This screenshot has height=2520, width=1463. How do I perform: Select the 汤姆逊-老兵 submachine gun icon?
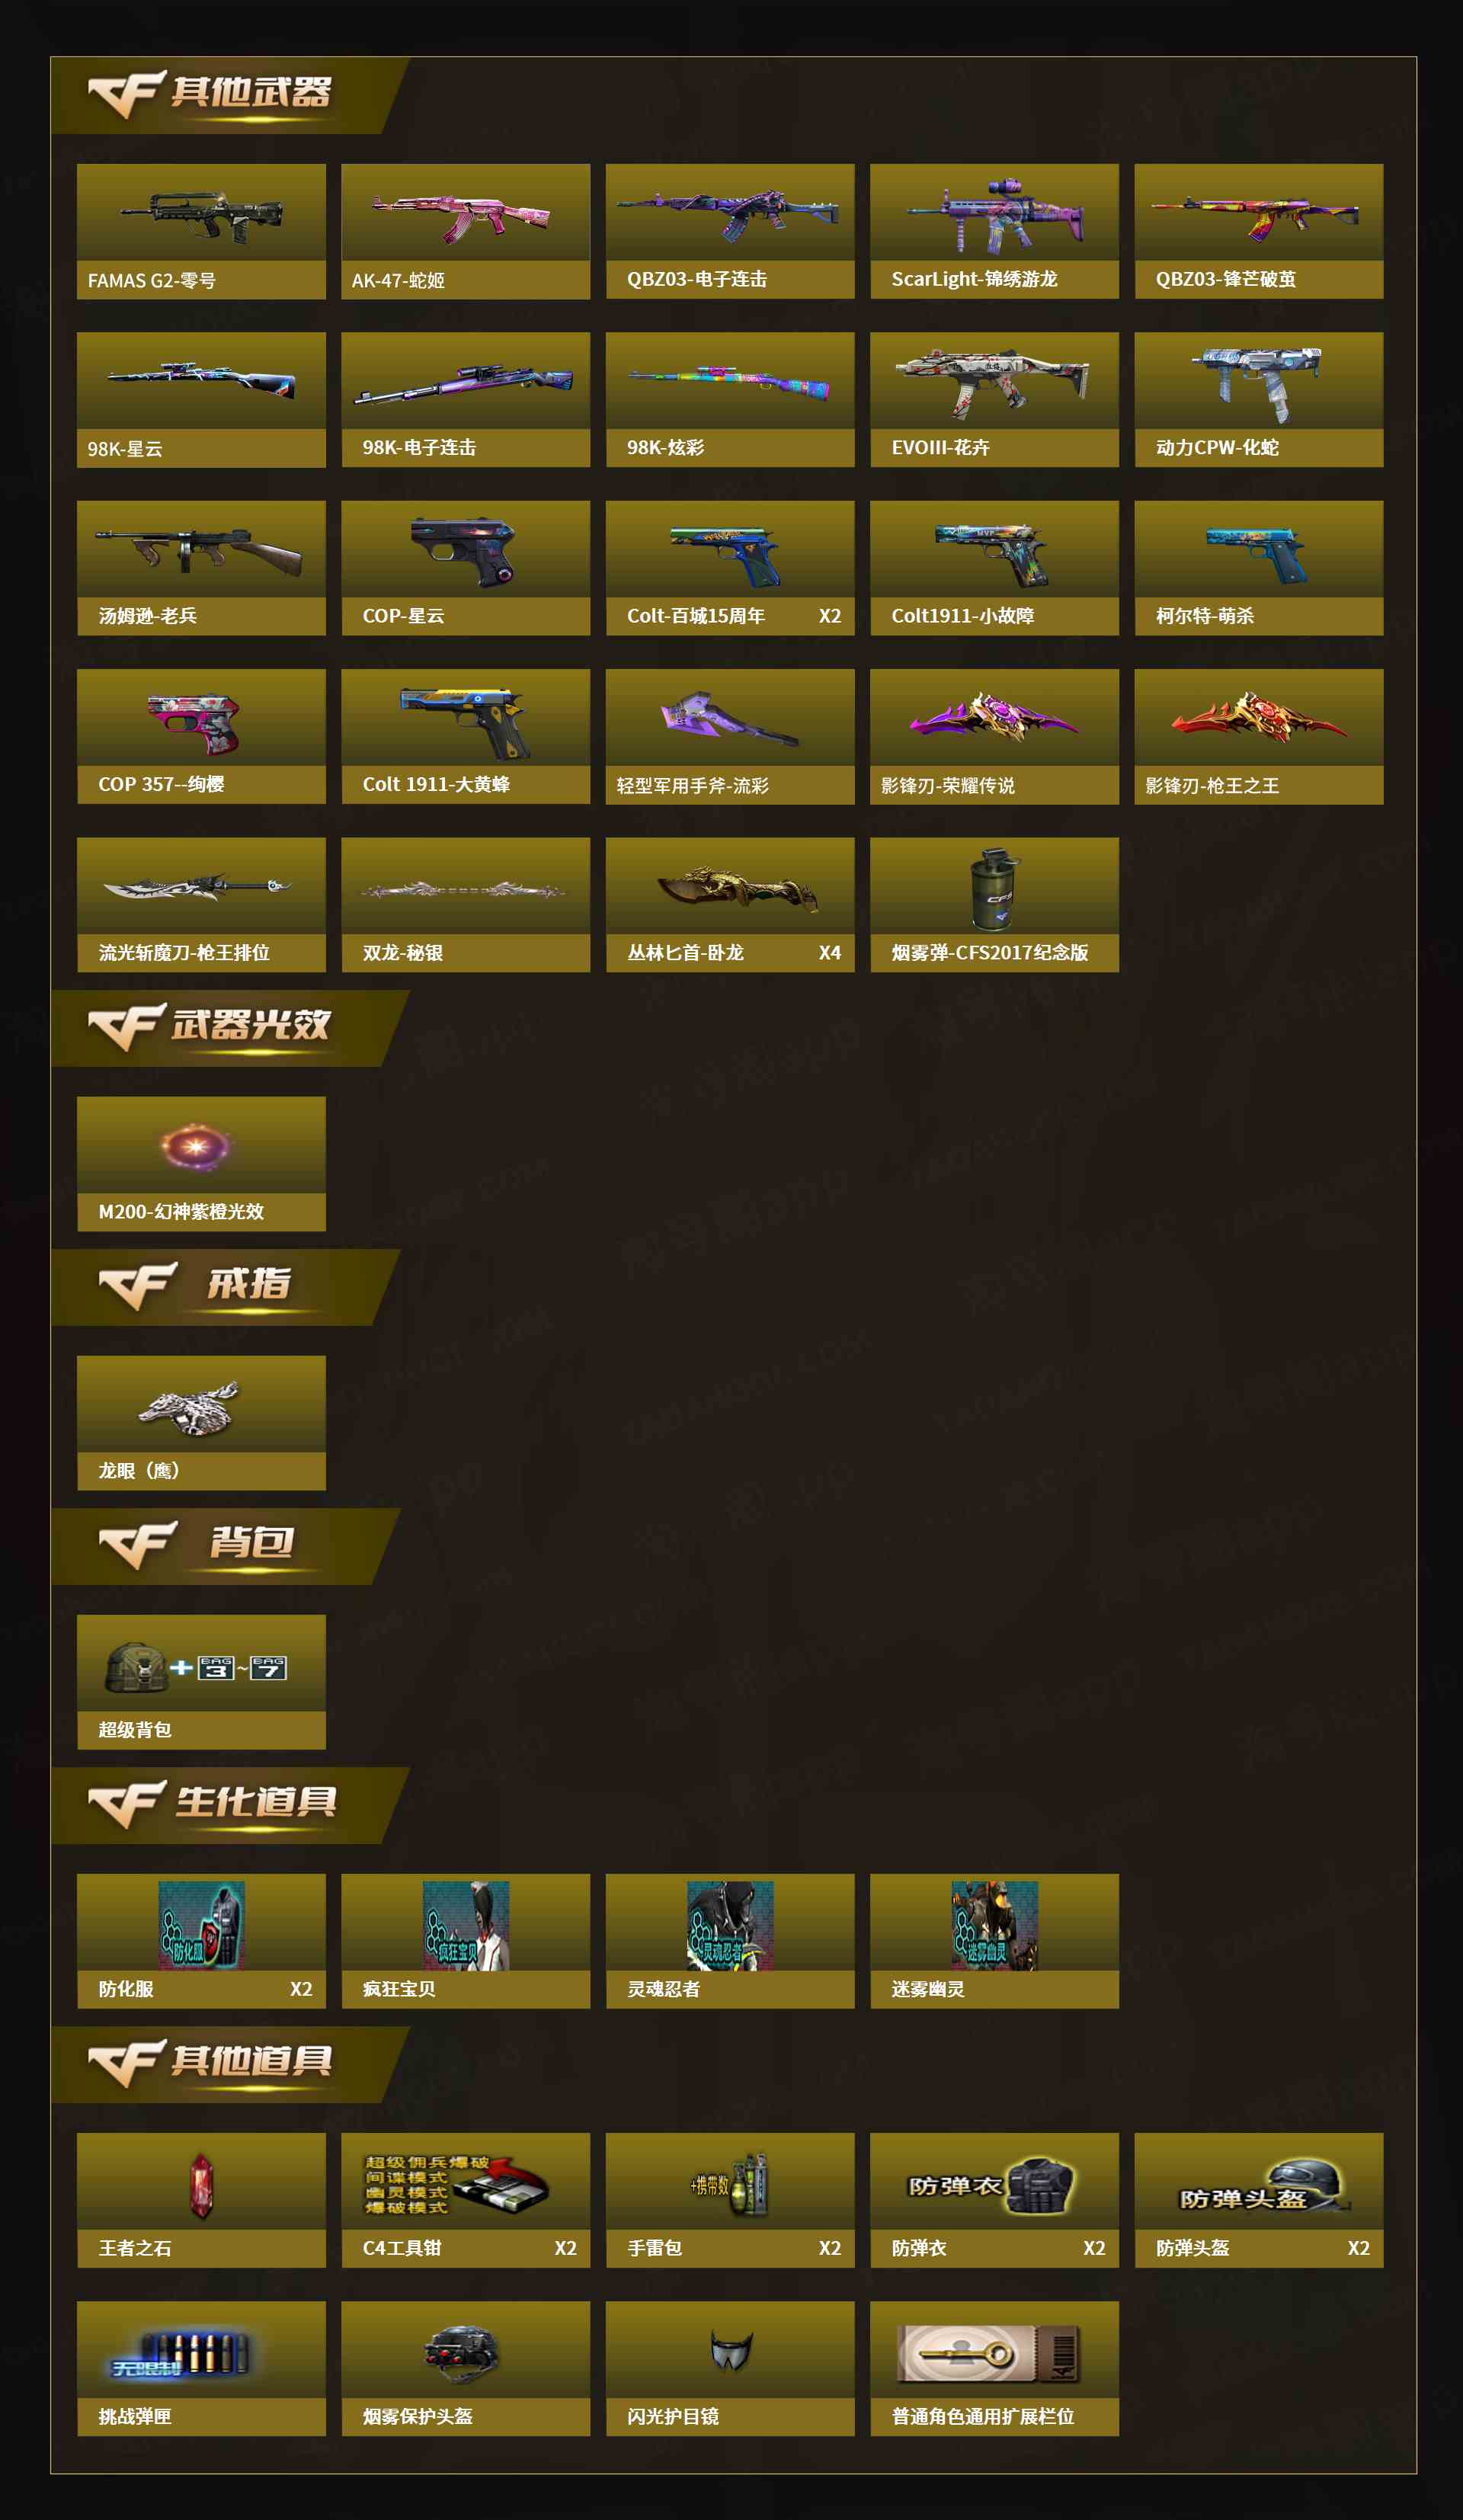point(198,550)
